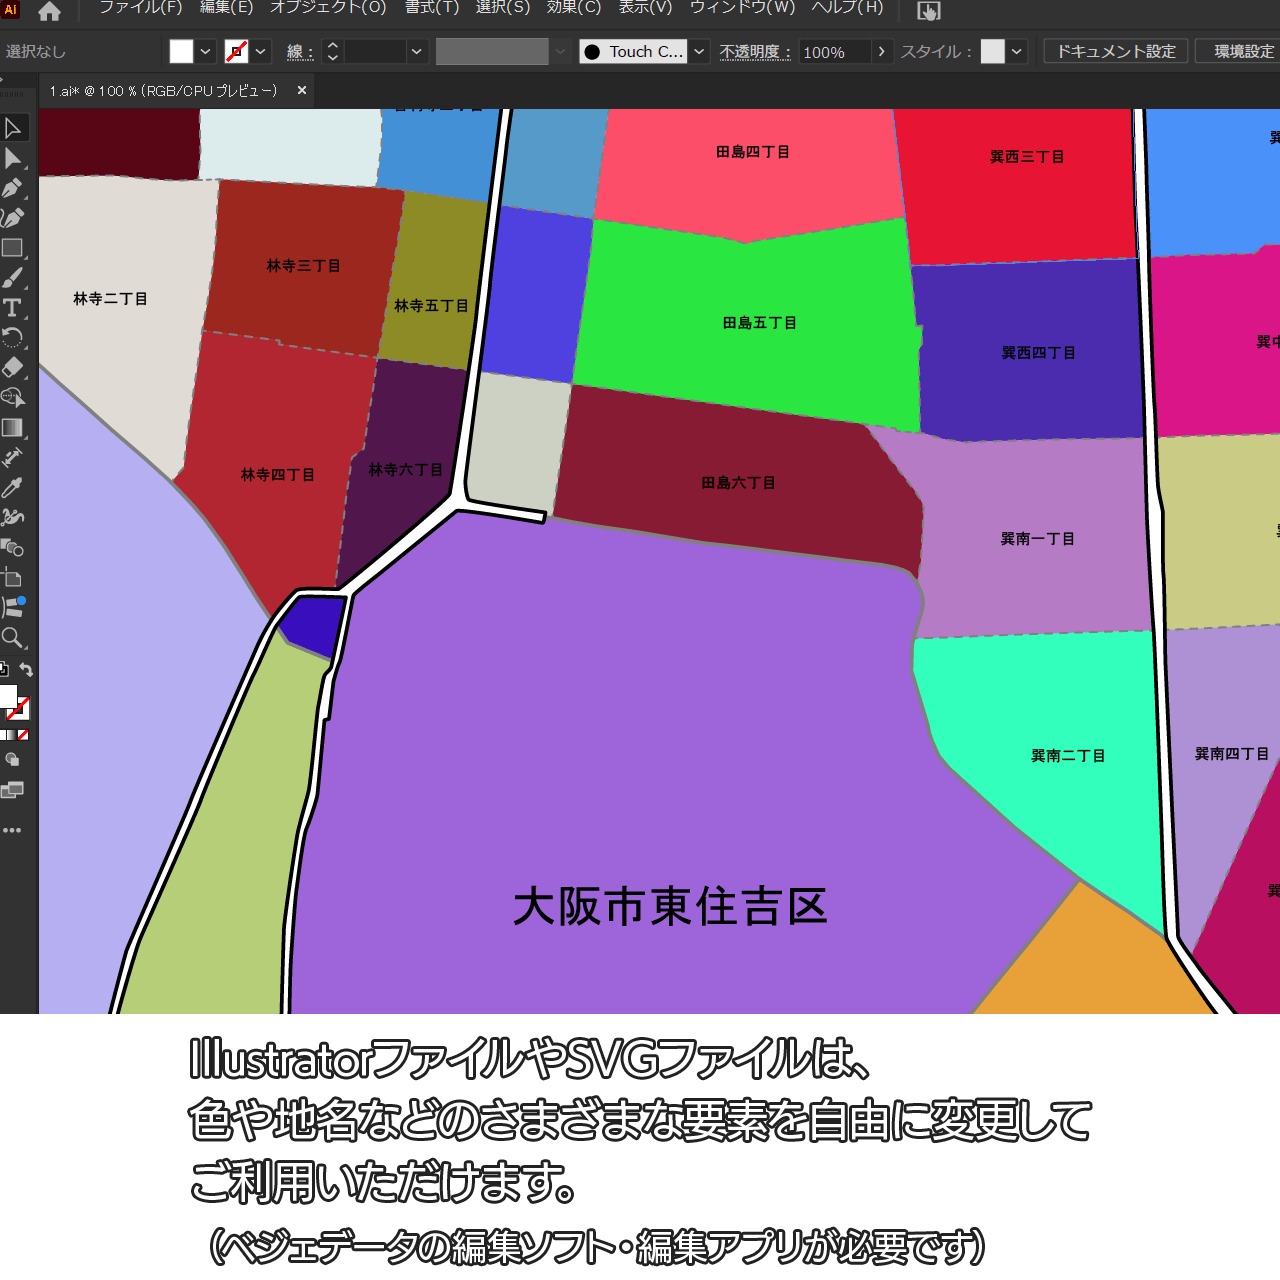Open the オブジェクト(O) menu

[328, 8]
